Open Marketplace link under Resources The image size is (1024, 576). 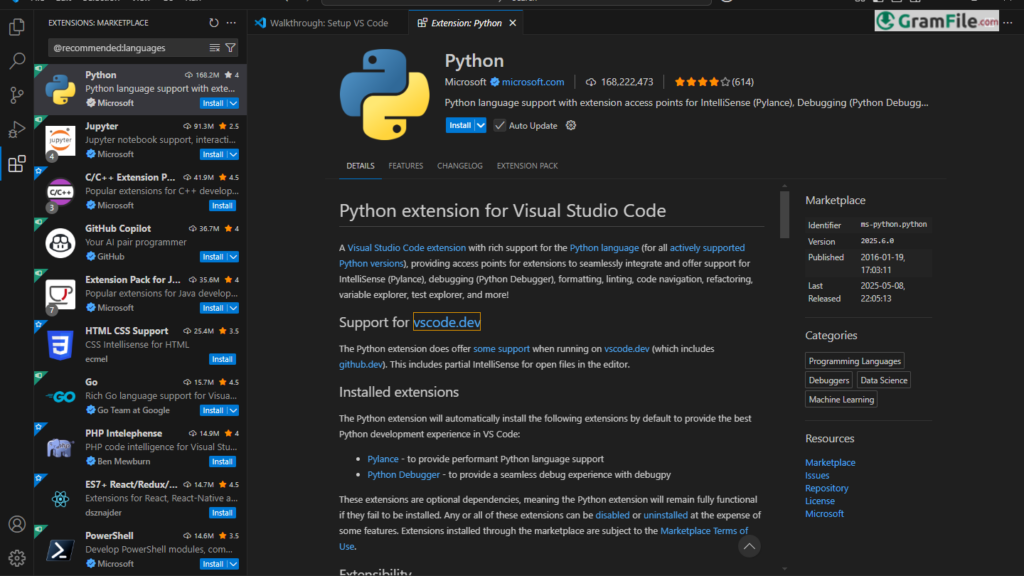[830, 462]
